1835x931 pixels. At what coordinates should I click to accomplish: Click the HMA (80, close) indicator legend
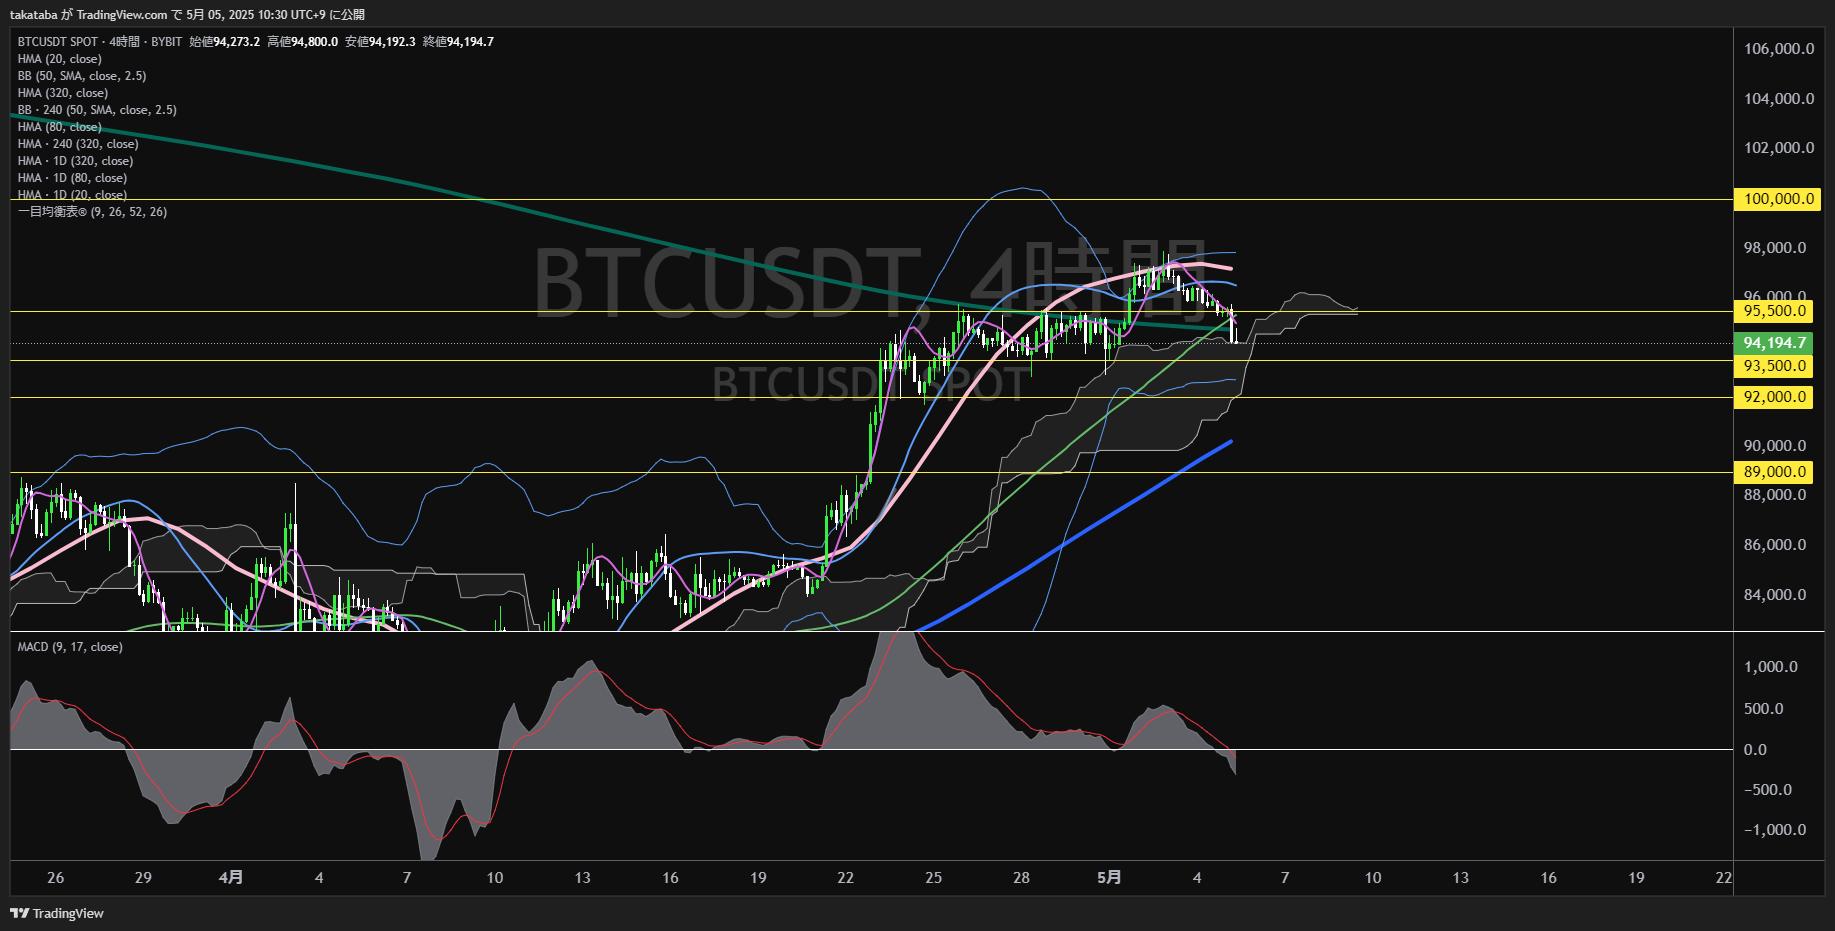[x=59, y=127]
